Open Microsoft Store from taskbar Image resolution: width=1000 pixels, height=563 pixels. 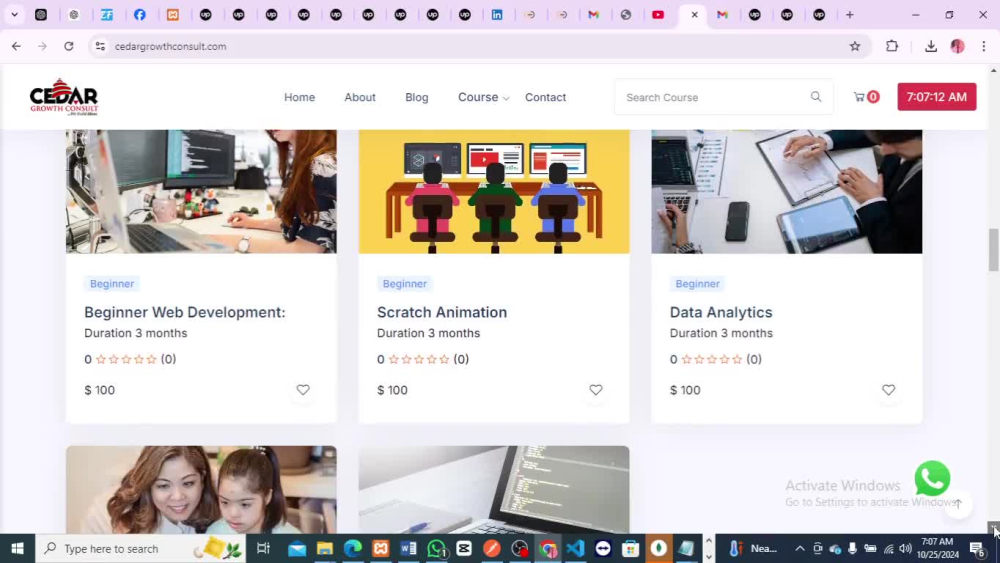pos(631,548)
